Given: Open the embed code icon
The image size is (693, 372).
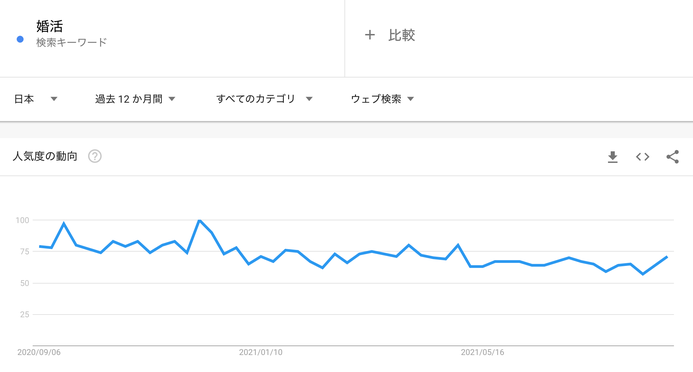Looking at the screenshot, I should (x=643, y=157).
